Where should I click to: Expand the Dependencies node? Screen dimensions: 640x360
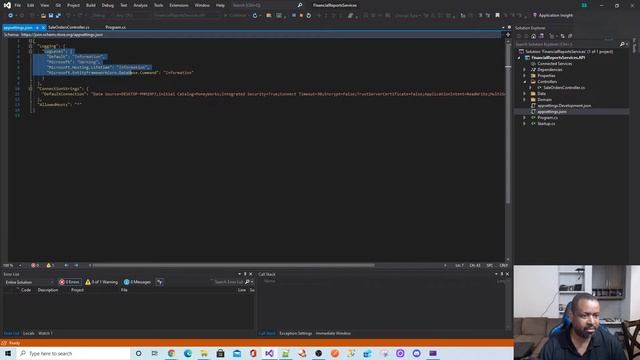524,70
